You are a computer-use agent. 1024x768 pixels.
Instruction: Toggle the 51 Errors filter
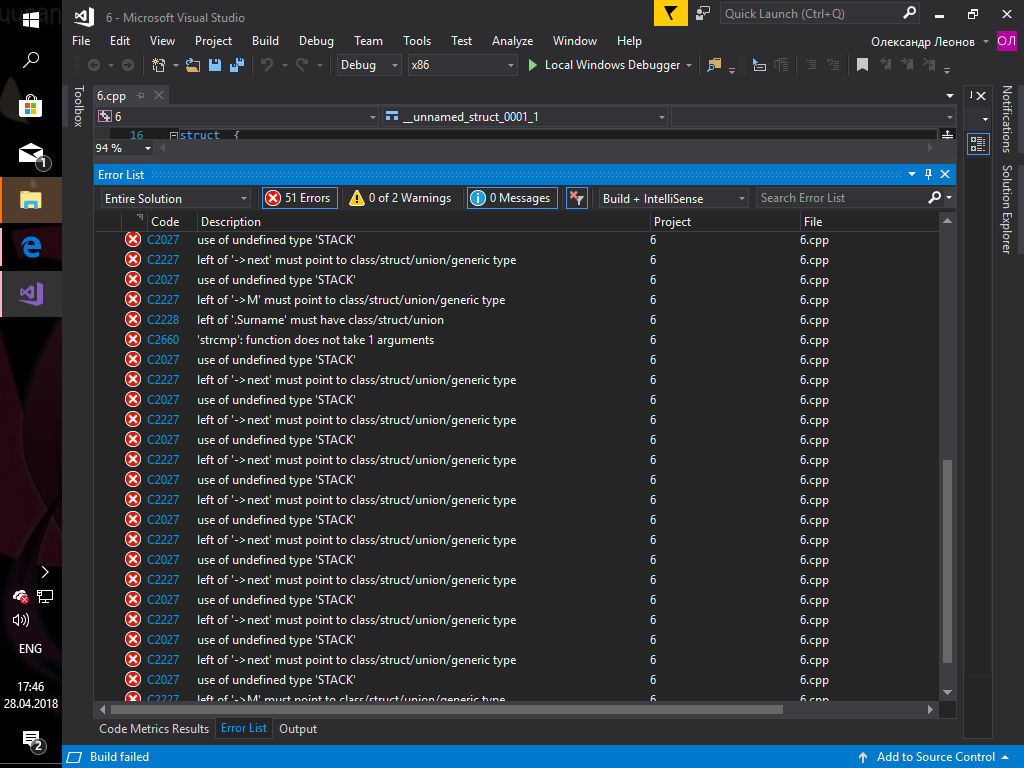point(299,198)
